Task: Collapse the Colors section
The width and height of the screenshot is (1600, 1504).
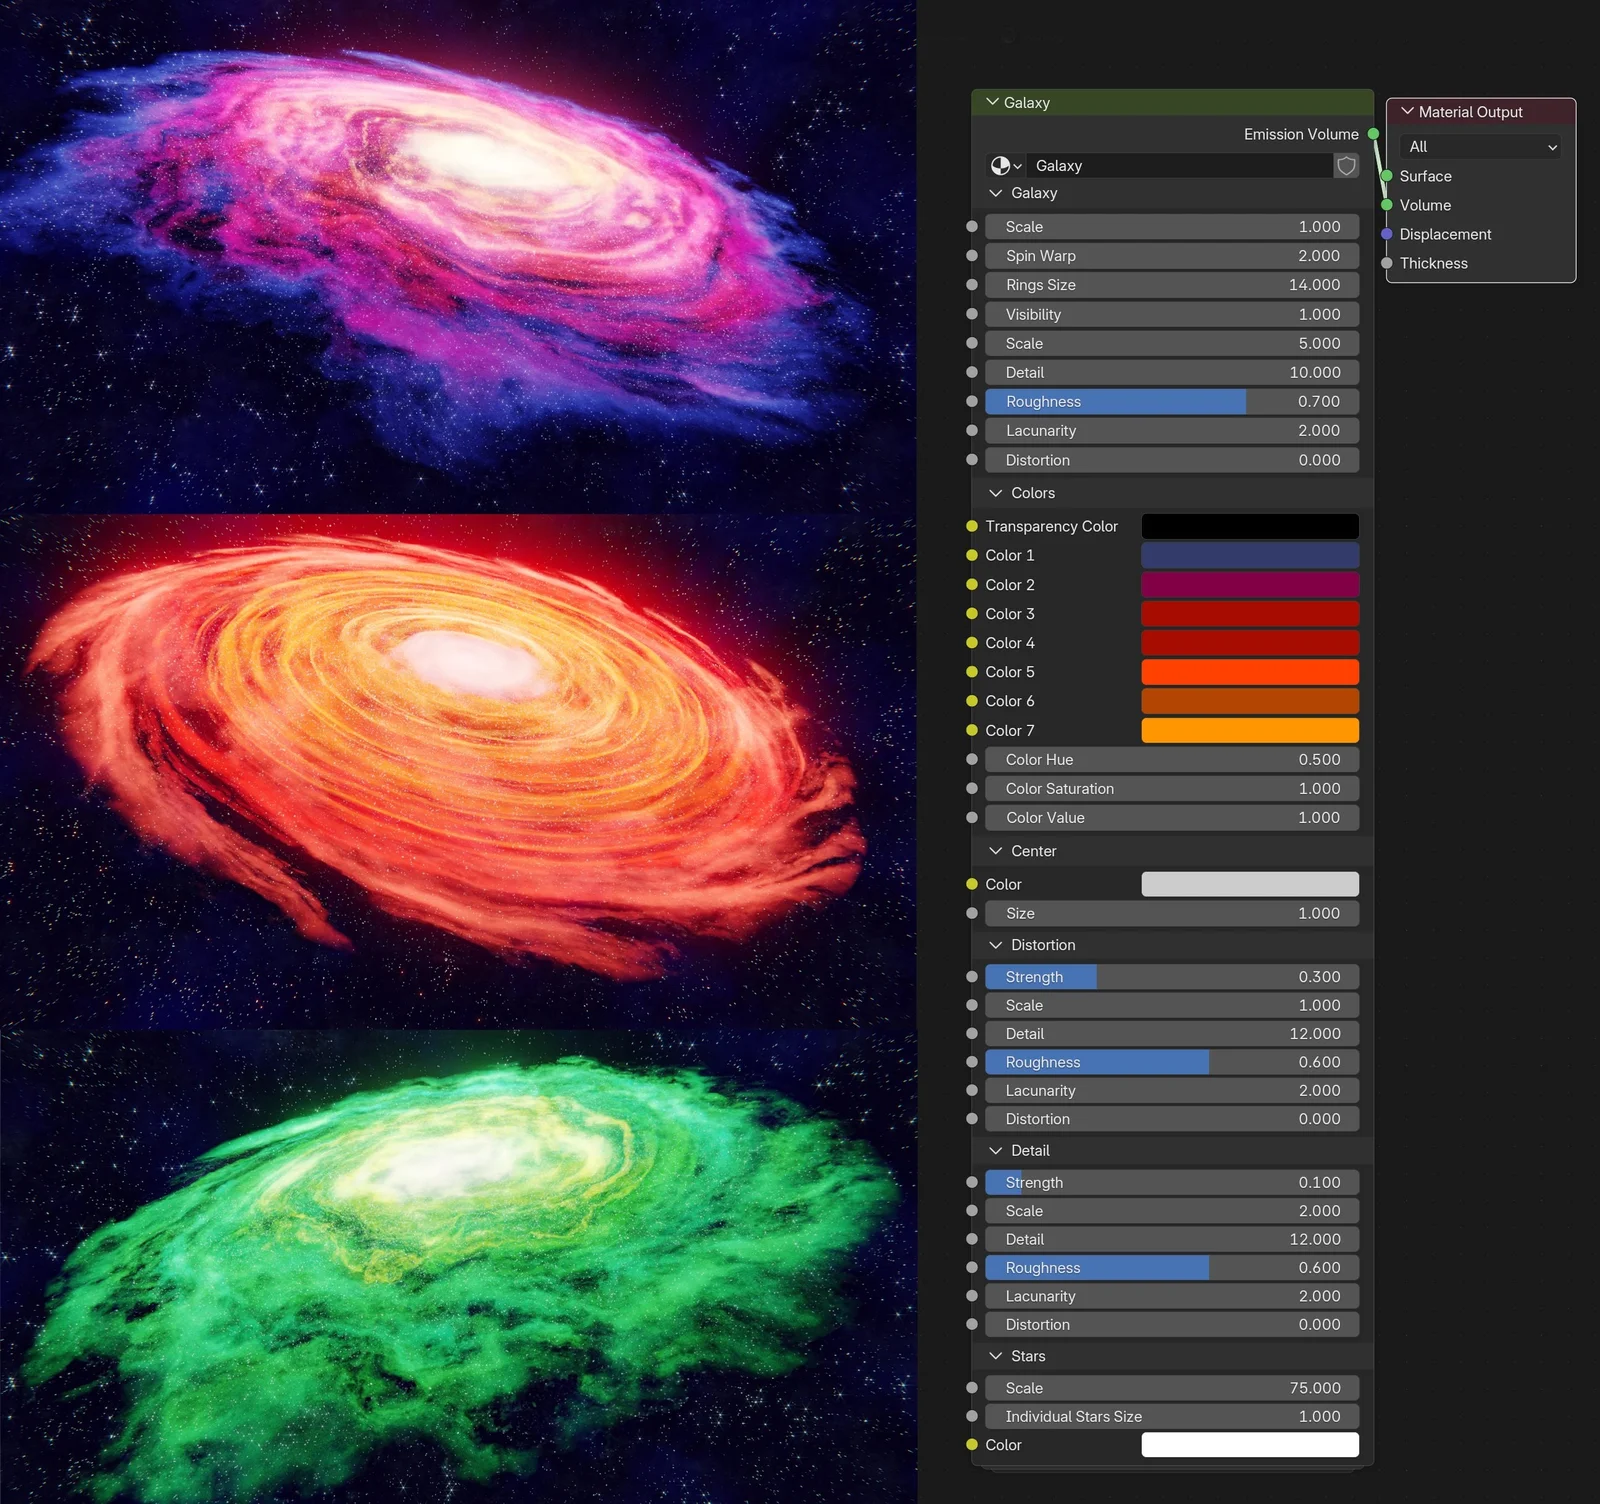Action: tap(996, 493)
